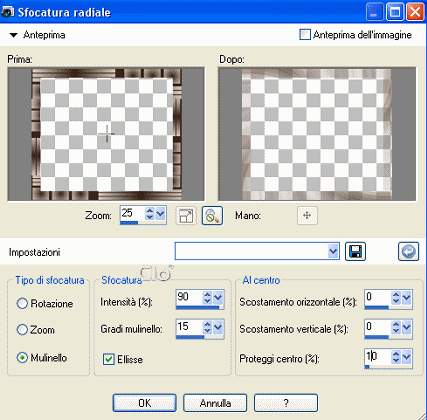Increase the Intensità value with up arrow
Viewport: 427px width, 420px height.
pos(207,294)
